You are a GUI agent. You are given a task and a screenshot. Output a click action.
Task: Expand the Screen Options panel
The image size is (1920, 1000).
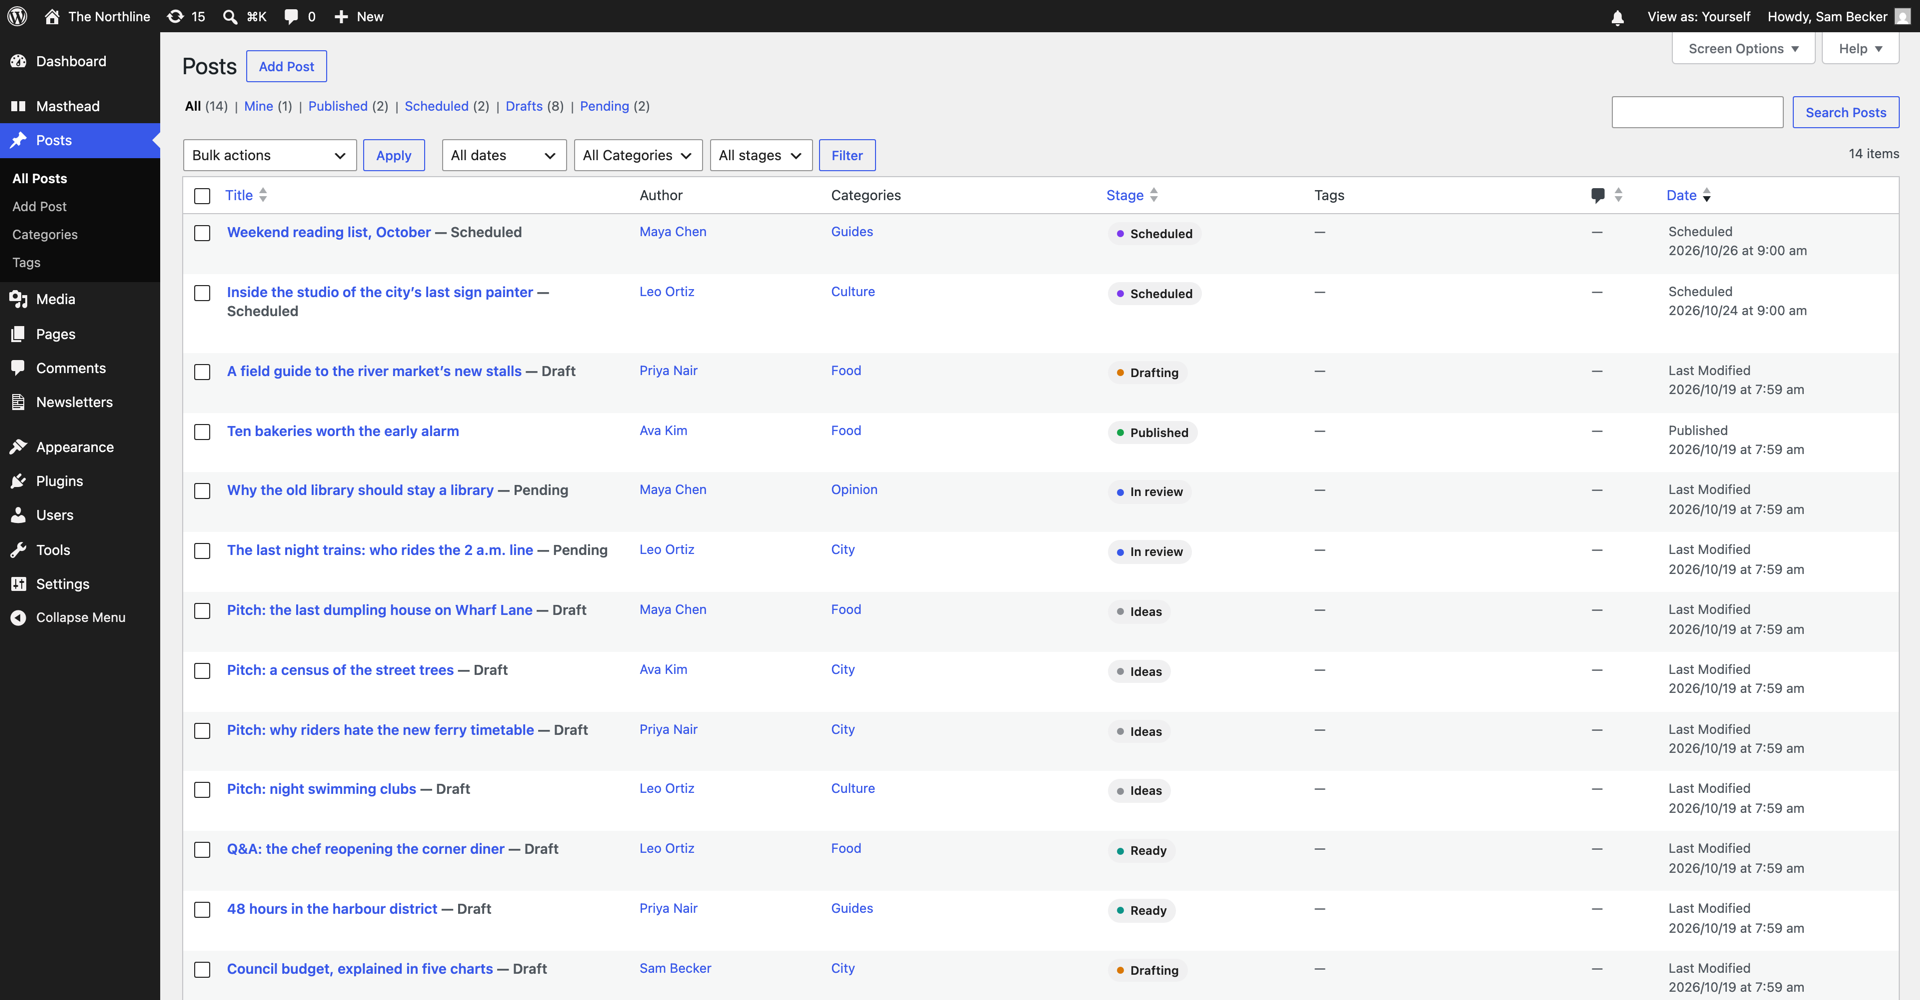[1743, 48]
